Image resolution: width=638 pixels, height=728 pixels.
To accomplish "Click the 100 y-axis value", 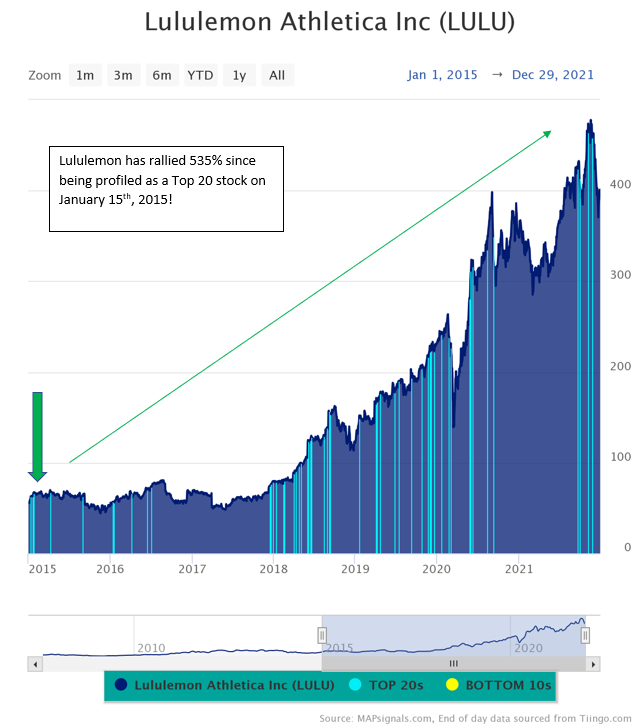I will point(620,457).
